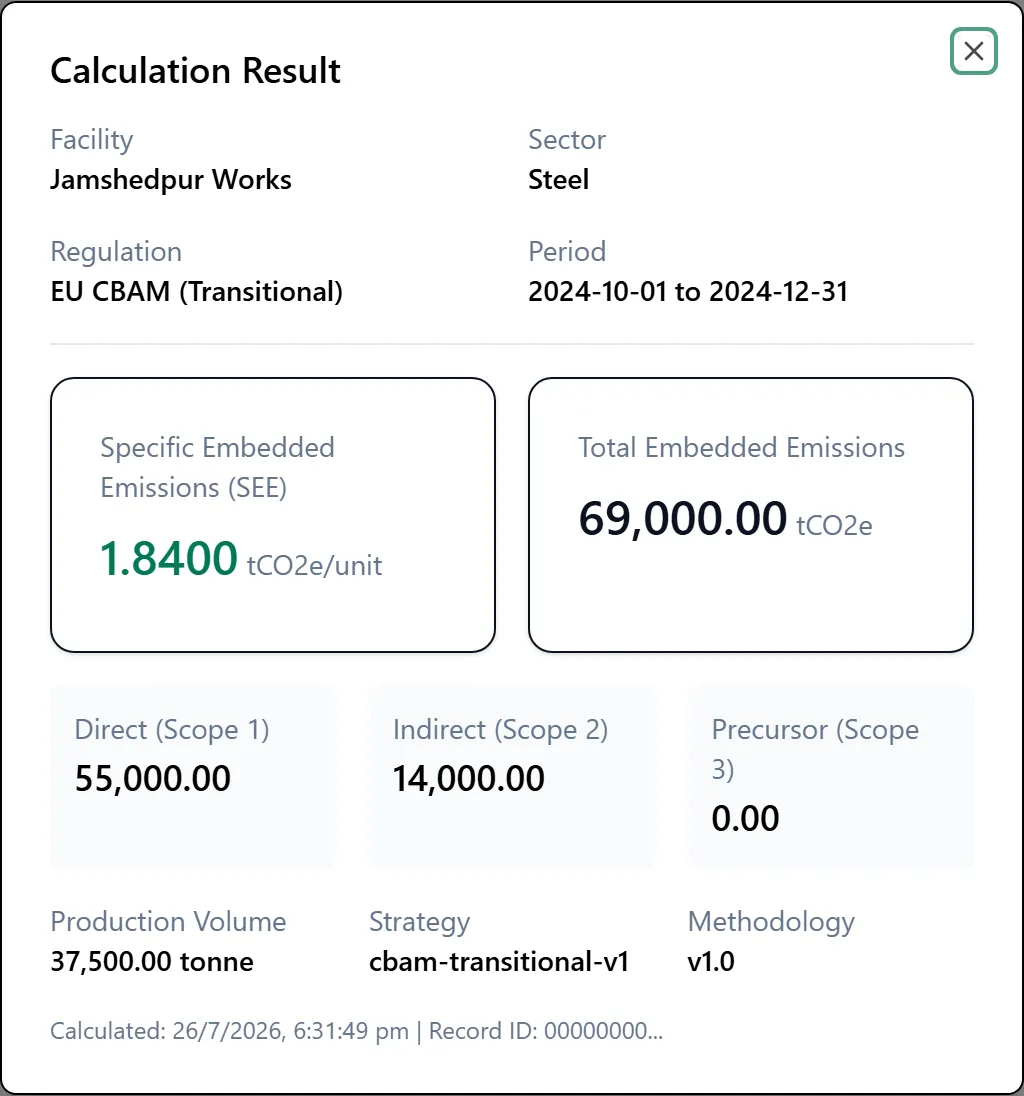Click the Methodology label
Screen dimensions: 1024x1096
pyautogui.click(x=771, y=922)
